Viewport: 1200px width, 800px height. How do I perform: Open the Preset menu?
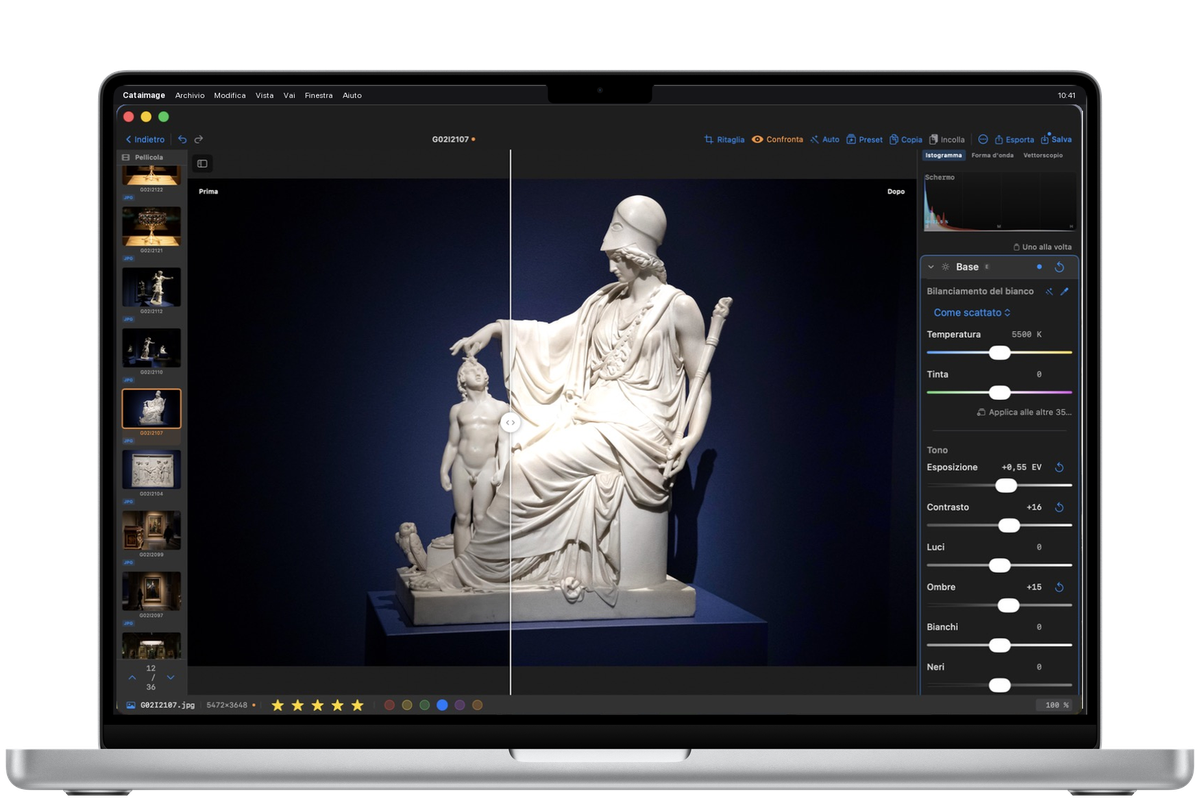coord(864,139)
